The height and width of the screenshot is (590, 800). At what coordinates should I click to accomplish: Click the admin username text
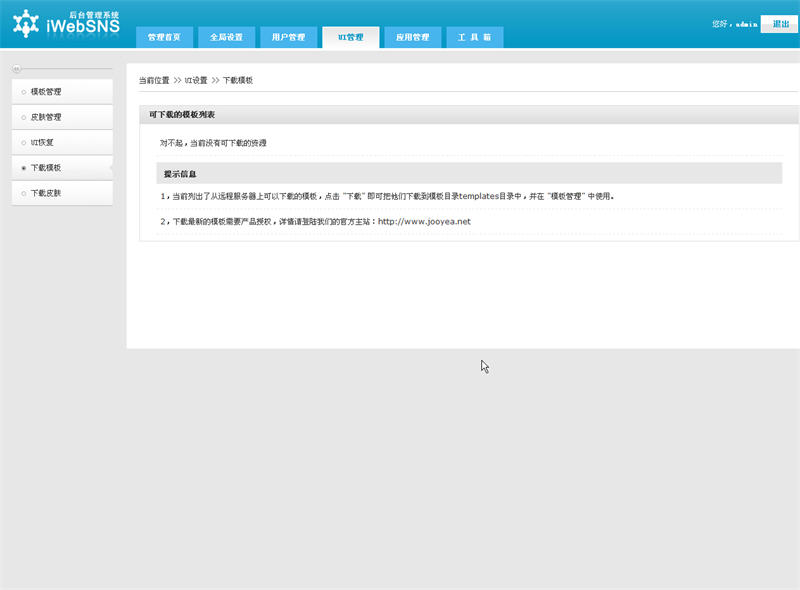746,24
